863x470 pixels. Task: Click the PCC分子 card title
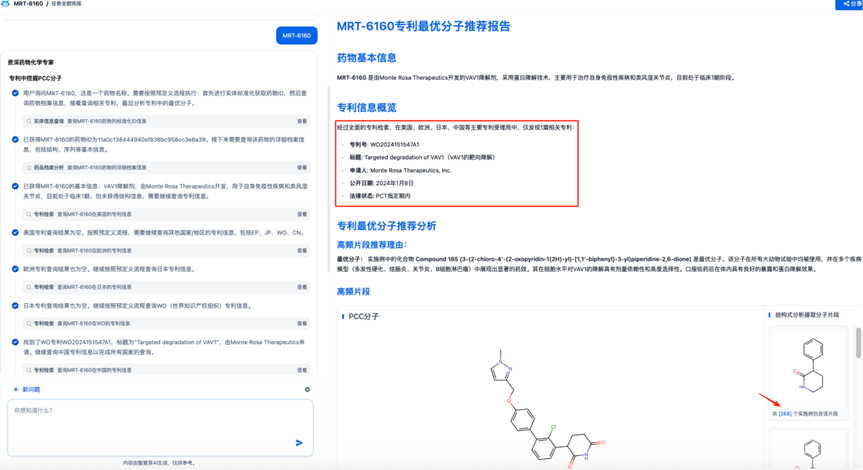[363, 316]
